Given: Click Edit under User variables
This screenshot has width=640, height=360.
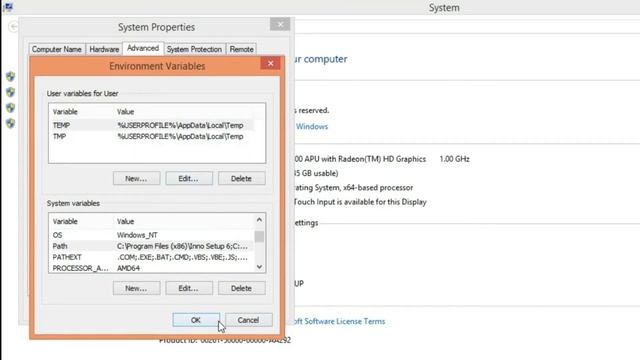Looking at the screenshot, I should coord(189,178).
